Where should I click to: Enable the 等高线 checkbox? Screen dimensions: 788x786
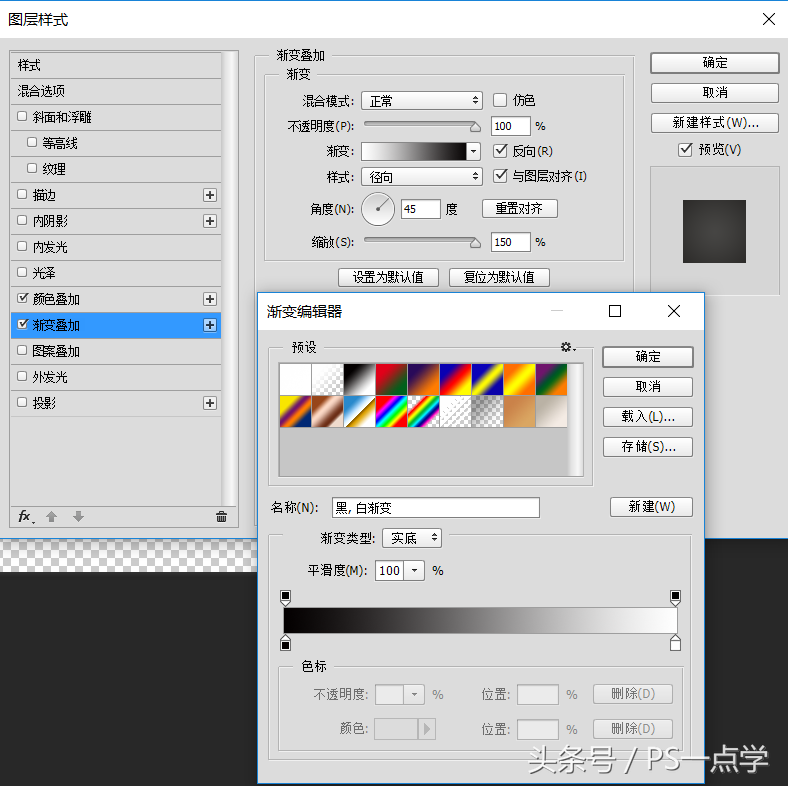(32, 142)
